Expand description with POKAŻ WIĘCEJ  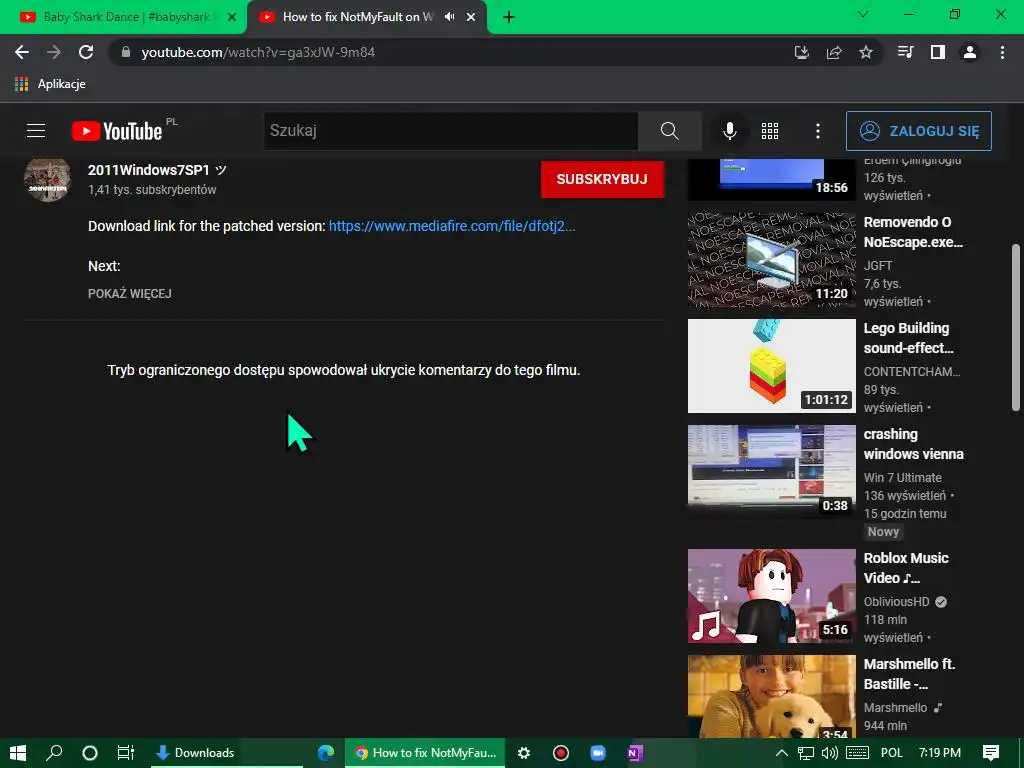[130, 294]
